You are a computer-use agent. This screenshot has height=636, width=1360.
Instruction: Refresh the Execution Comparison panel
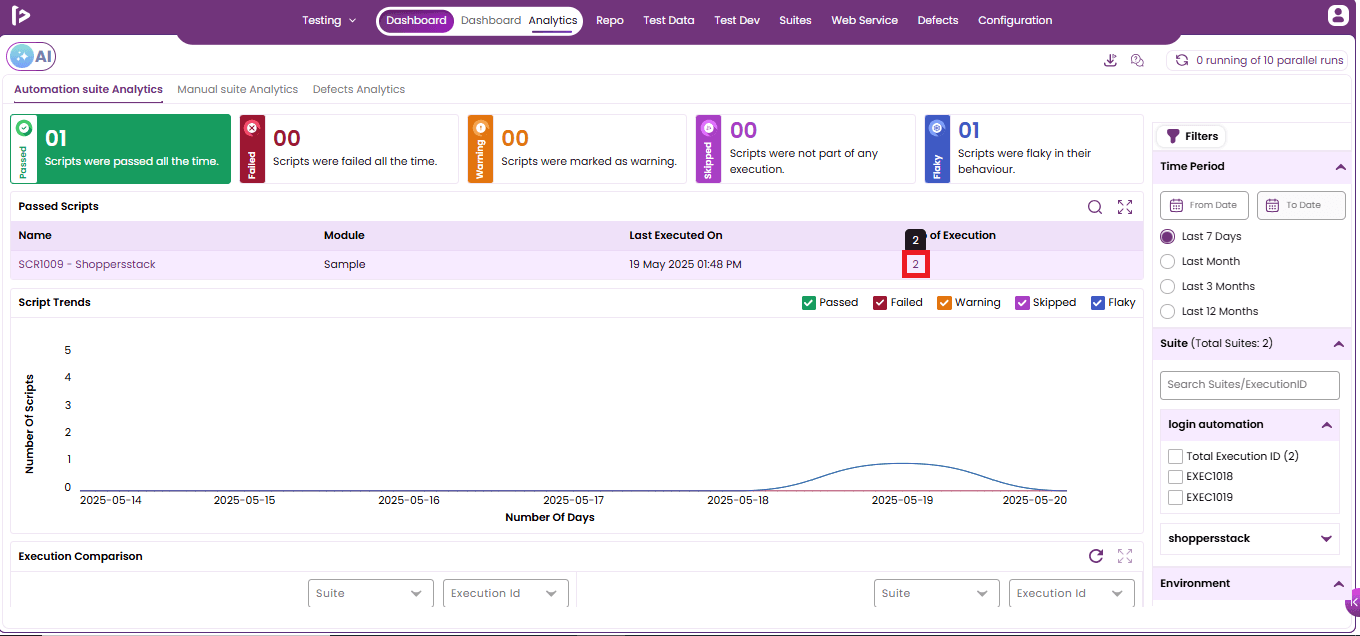coord(1096,556)
